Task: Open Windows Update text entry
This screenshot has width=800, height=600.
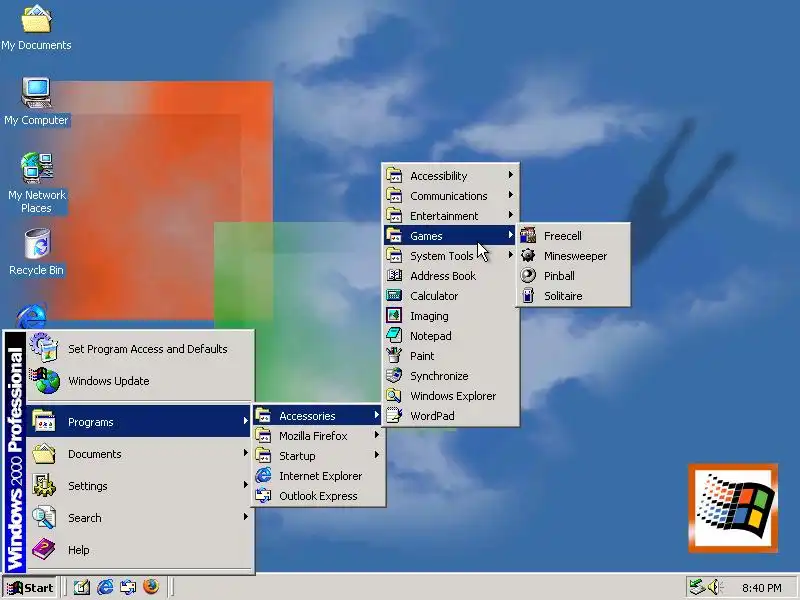Action: 109,381
